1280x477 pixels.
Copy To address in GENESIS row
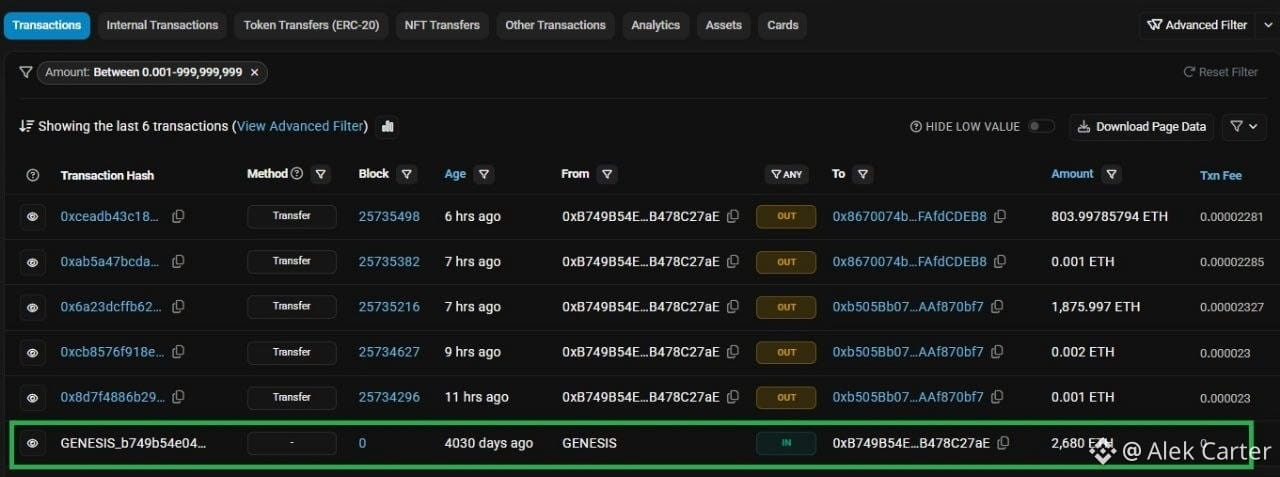point(1003,442)
